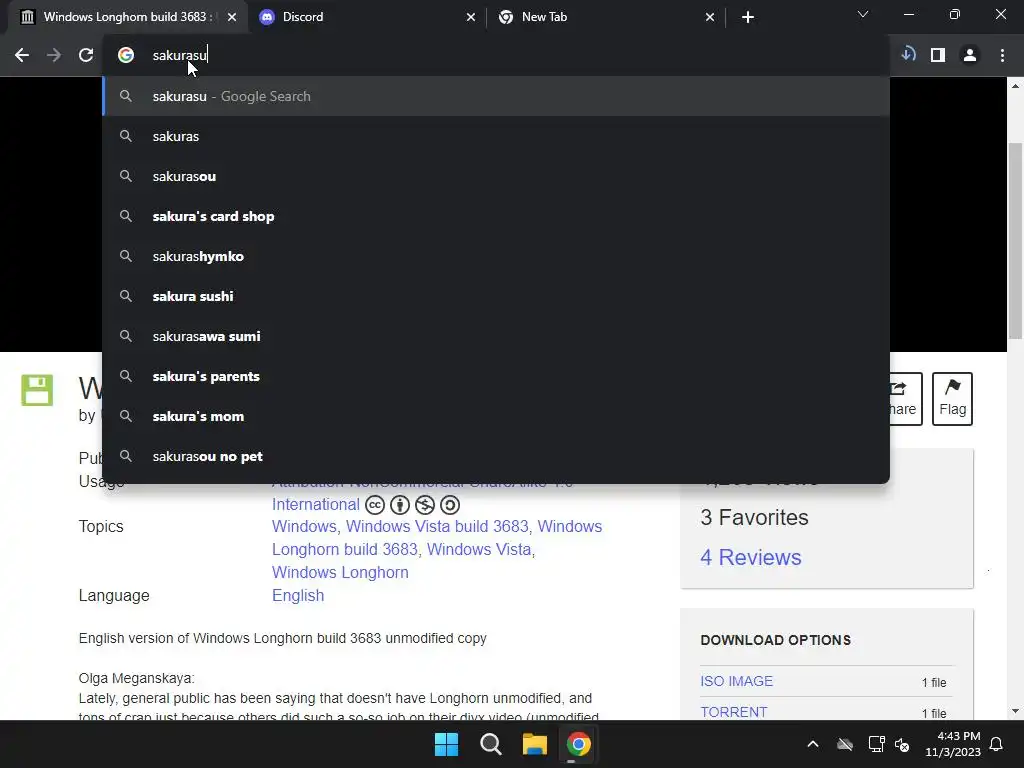Click the scrollbar up arrow

pos(1016,86)
